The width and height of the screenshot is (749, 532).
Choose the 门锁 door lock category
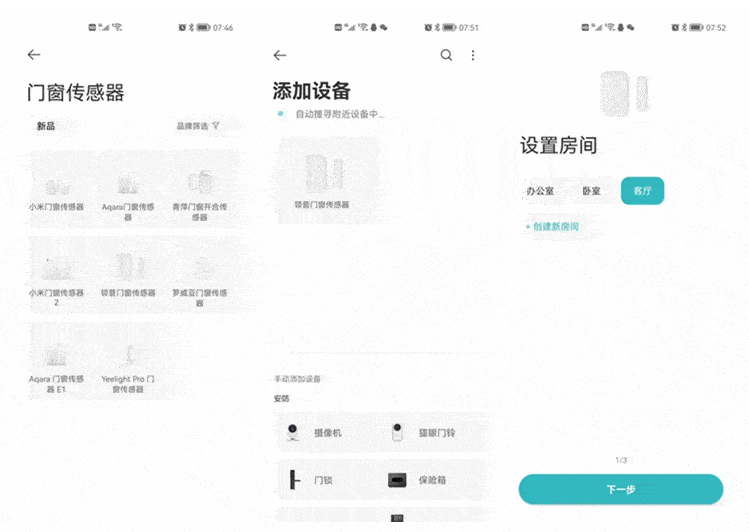click(x=328, y=480)
